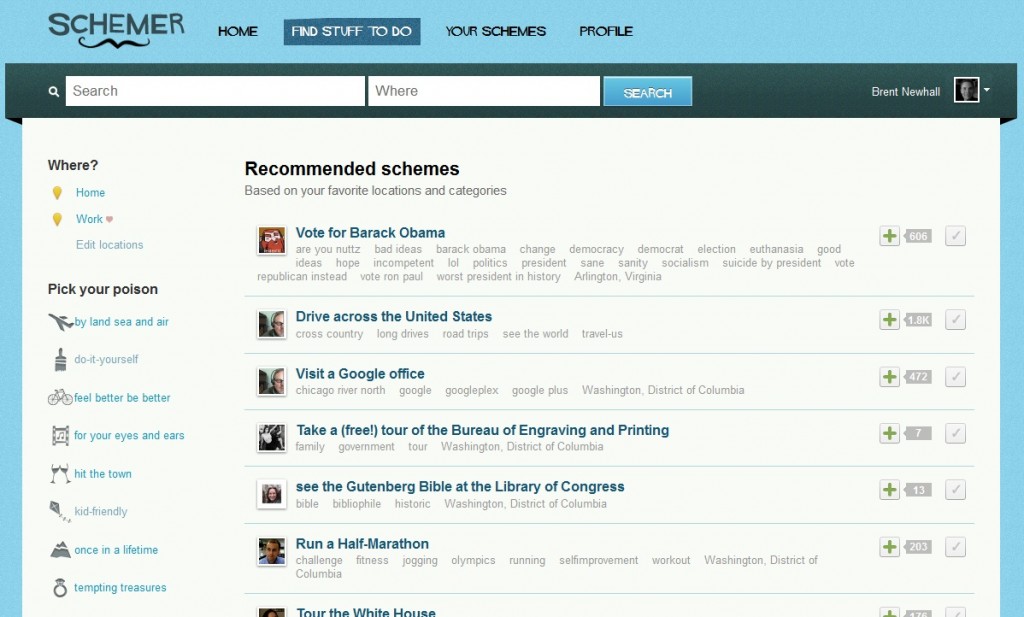Focus the Where location input field

point(483,91)
